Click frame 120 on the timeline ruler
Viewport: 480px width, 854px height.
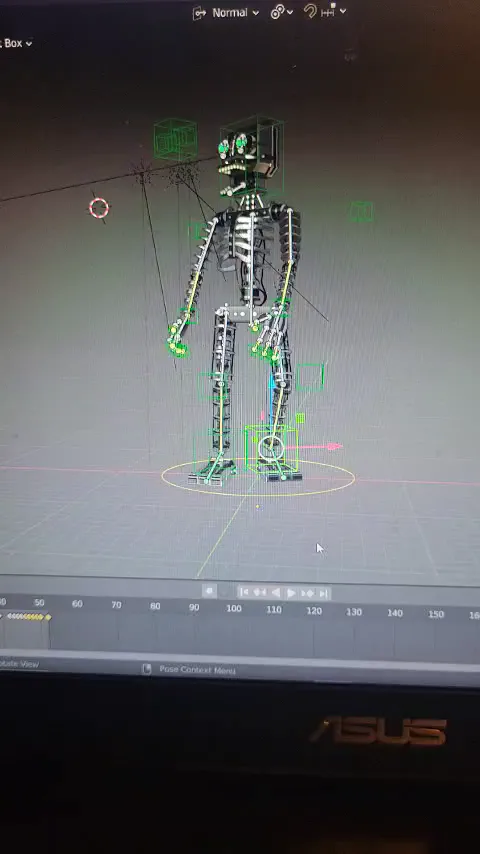click(314, 611)
